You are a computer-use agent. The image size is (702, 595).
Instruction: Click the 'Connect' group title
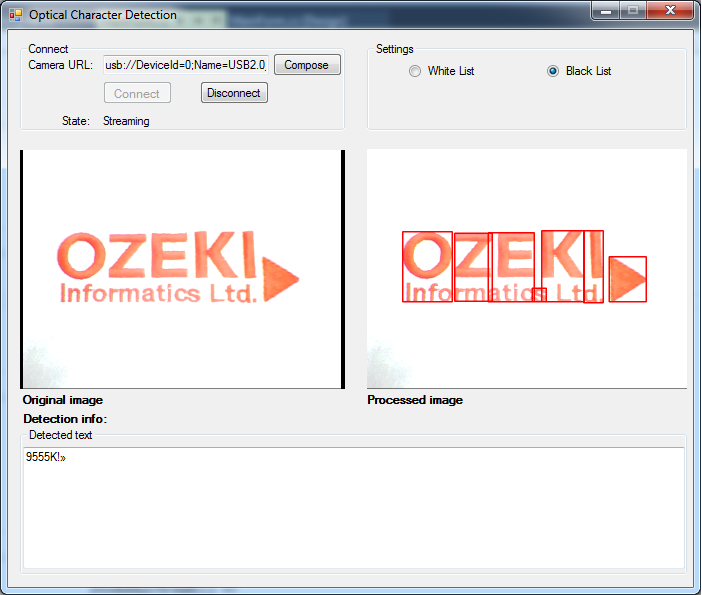(48, 49)
